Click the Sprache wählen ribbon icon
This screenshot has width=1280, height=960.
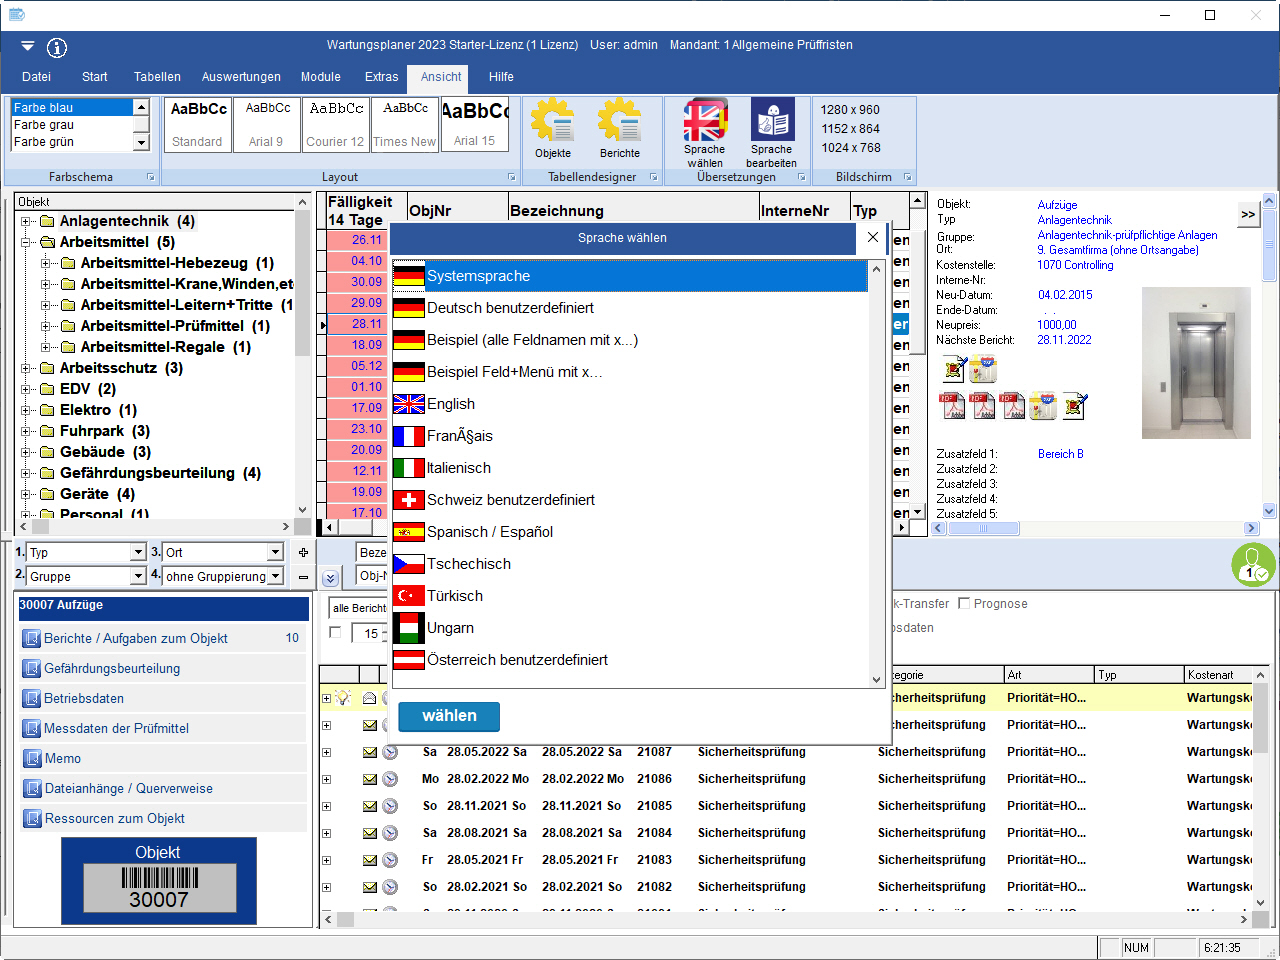point(705,120)
